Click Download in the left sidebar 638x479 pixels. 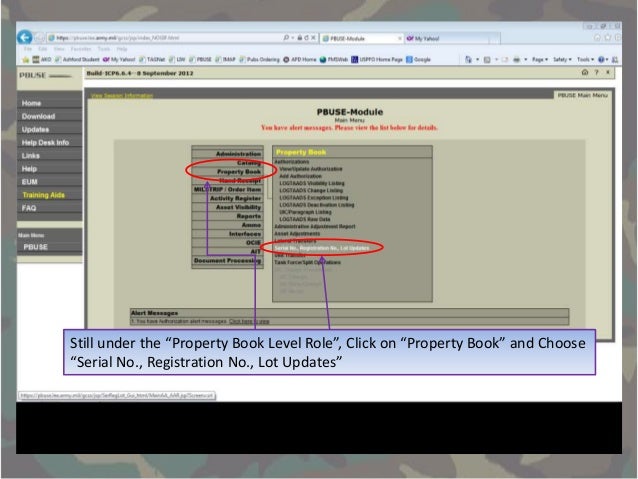coord(49,116)
